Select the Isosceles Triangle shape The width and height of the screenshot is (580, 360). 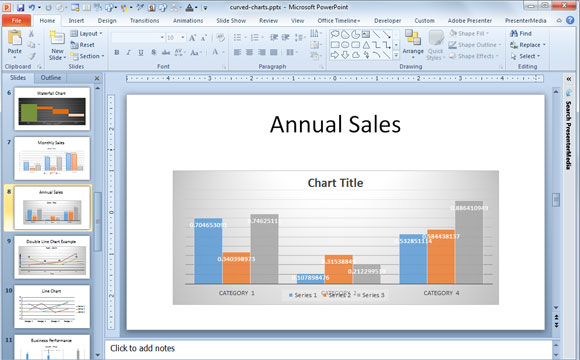click(366, 45)
